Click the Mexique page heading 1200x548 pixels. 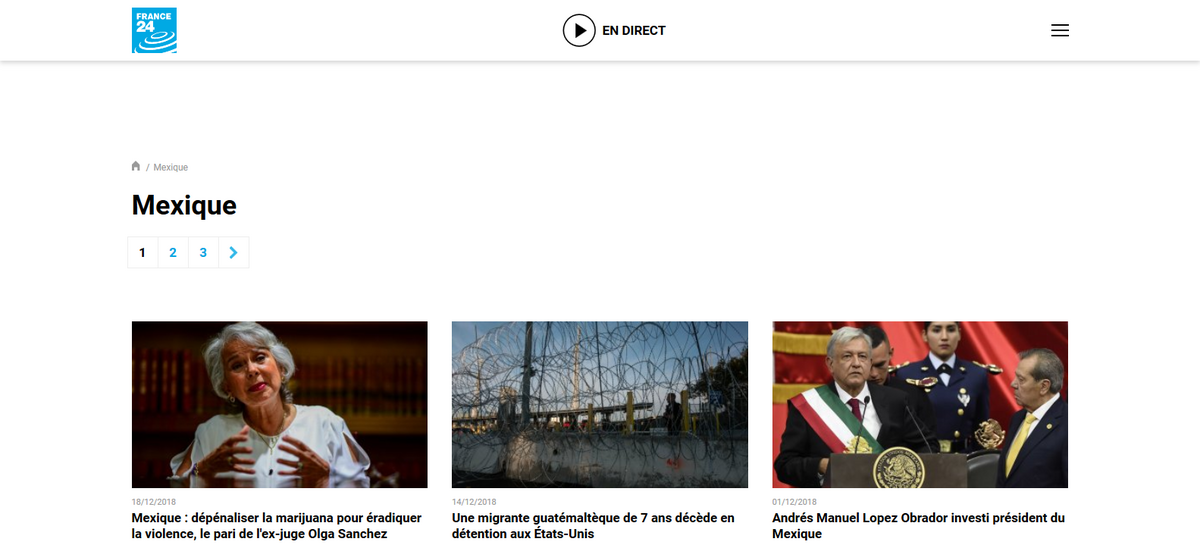pyautogui.click(x=184, y=205)
